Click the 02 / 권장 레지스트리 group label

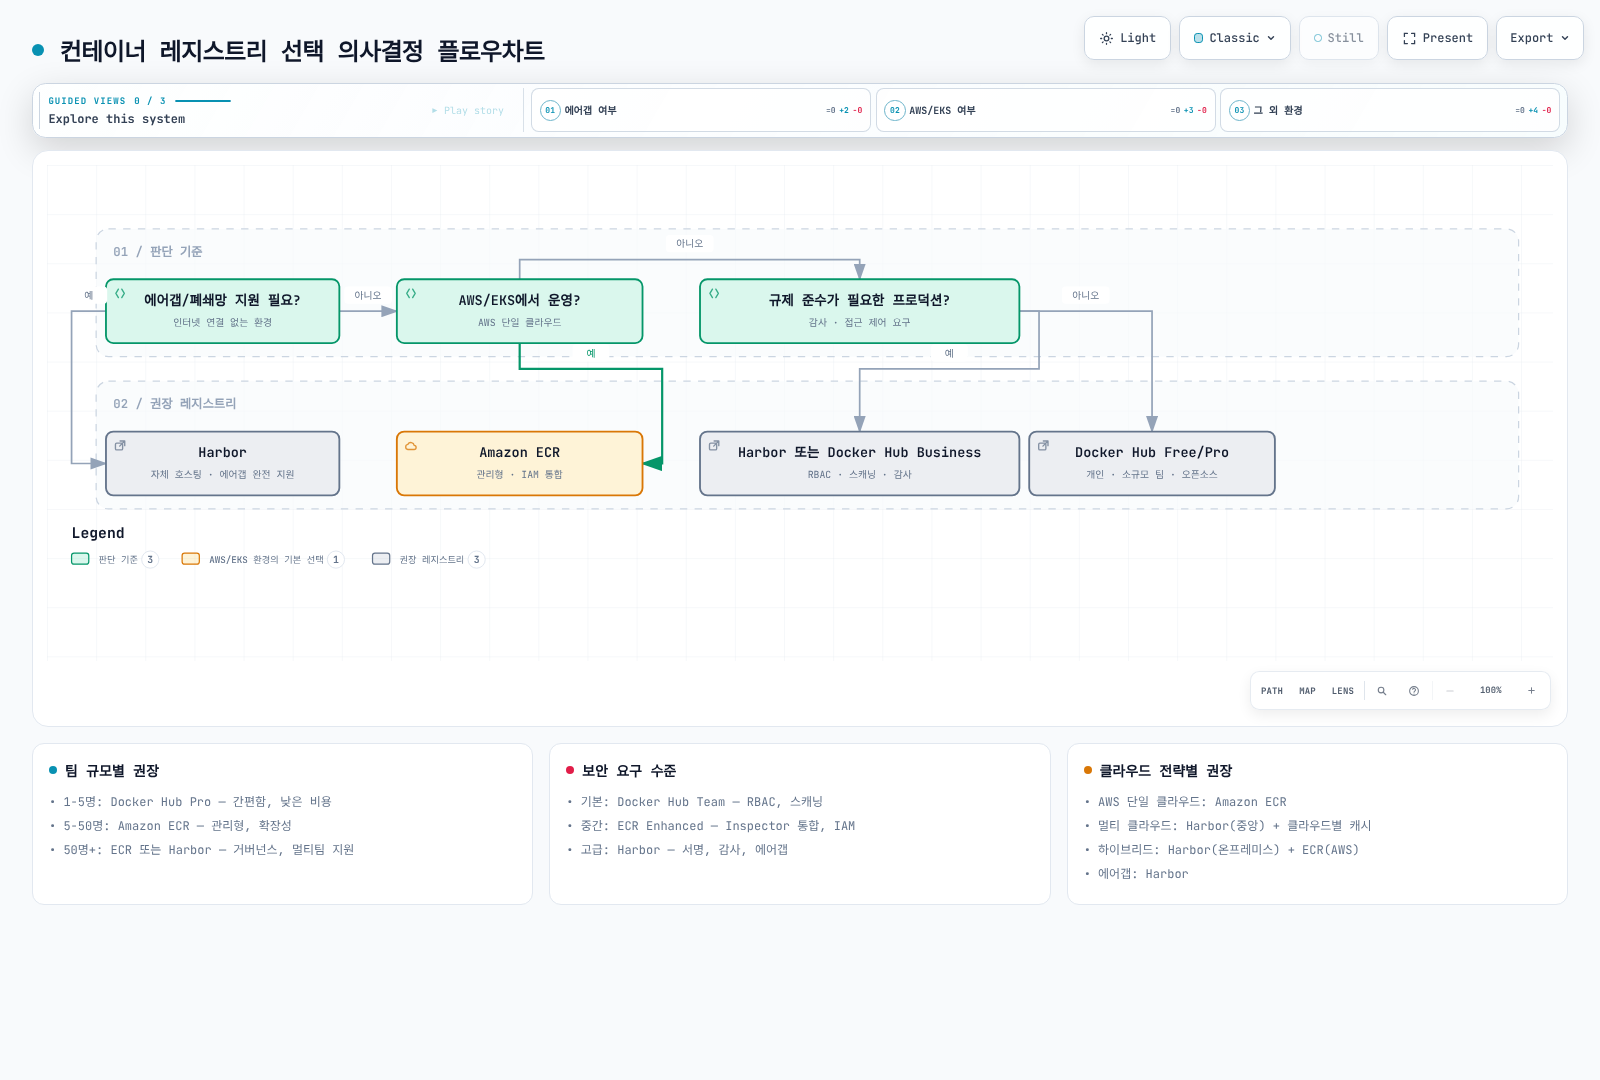point(174,404)
